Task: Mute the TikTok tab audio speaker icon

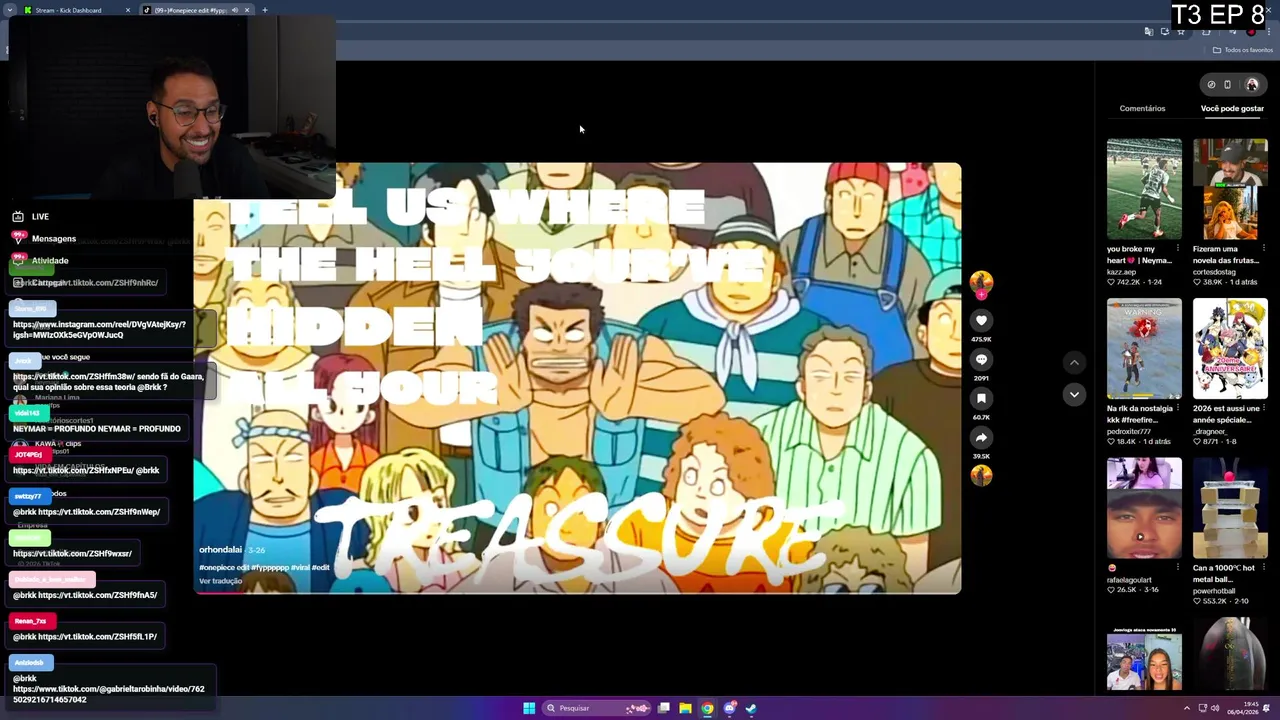Action: pyautogui.click(x=235, y=10)
